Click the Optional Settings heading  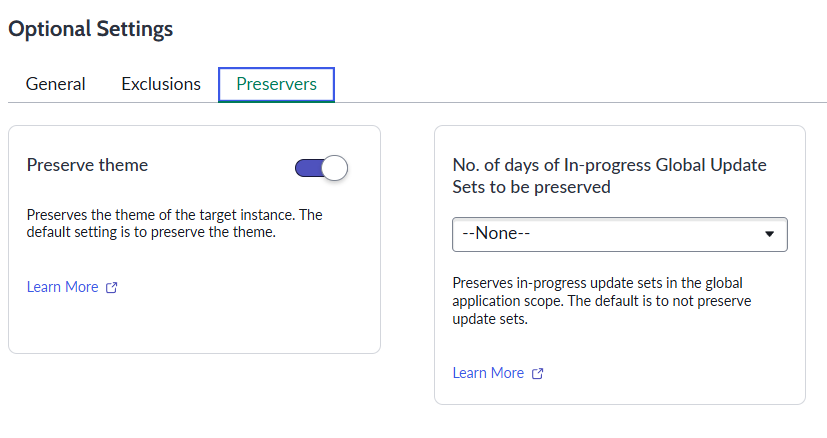91,29
